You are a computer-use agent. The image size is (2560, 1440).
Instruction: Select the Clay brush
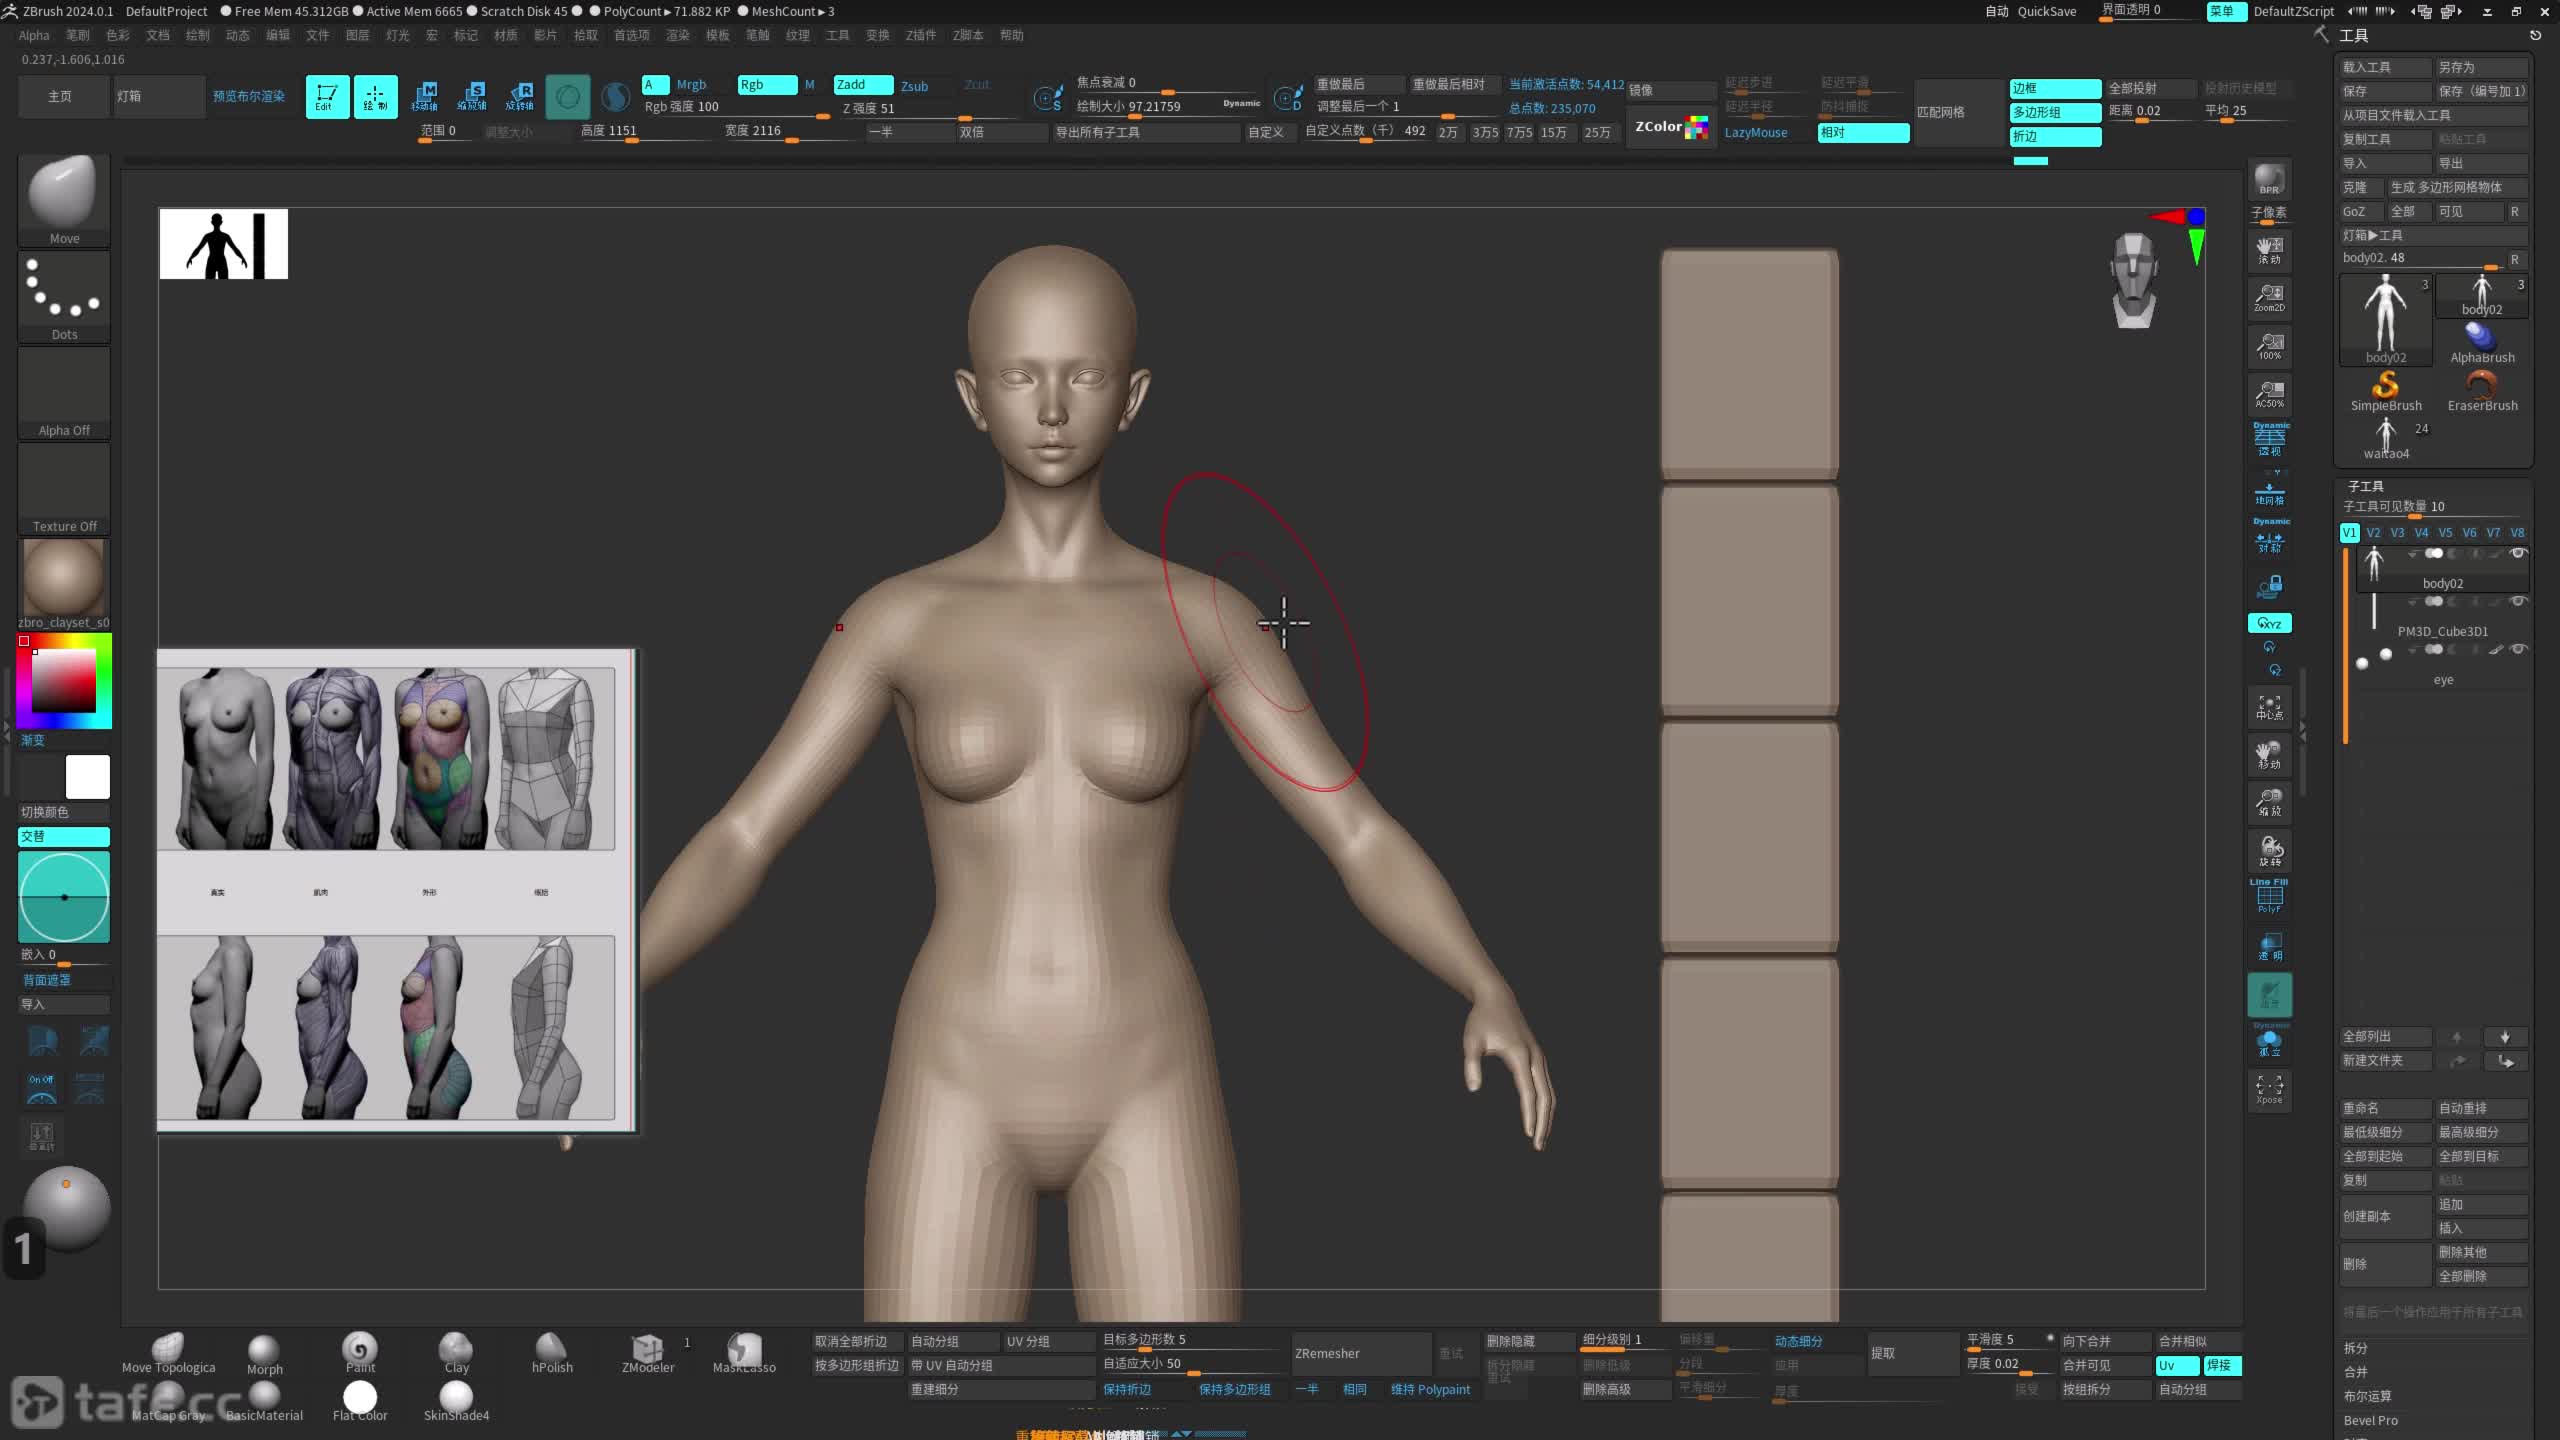(x=456, y=1353)
